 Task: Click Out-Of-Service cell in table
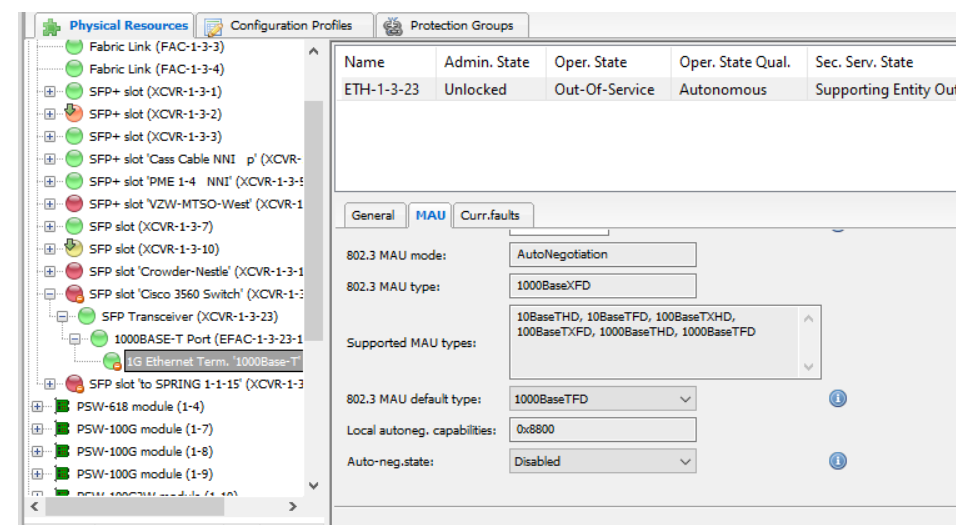tap(604, 89)
